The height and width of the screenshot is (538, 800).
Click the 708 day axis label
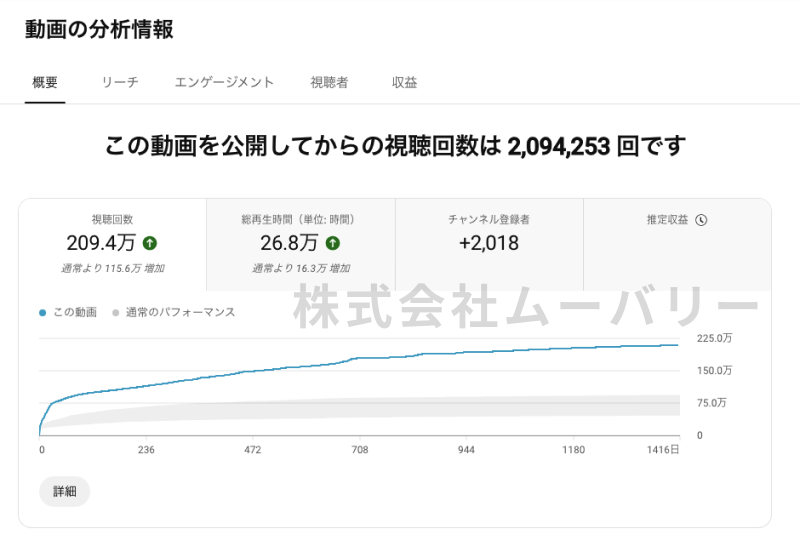[360, 451]
